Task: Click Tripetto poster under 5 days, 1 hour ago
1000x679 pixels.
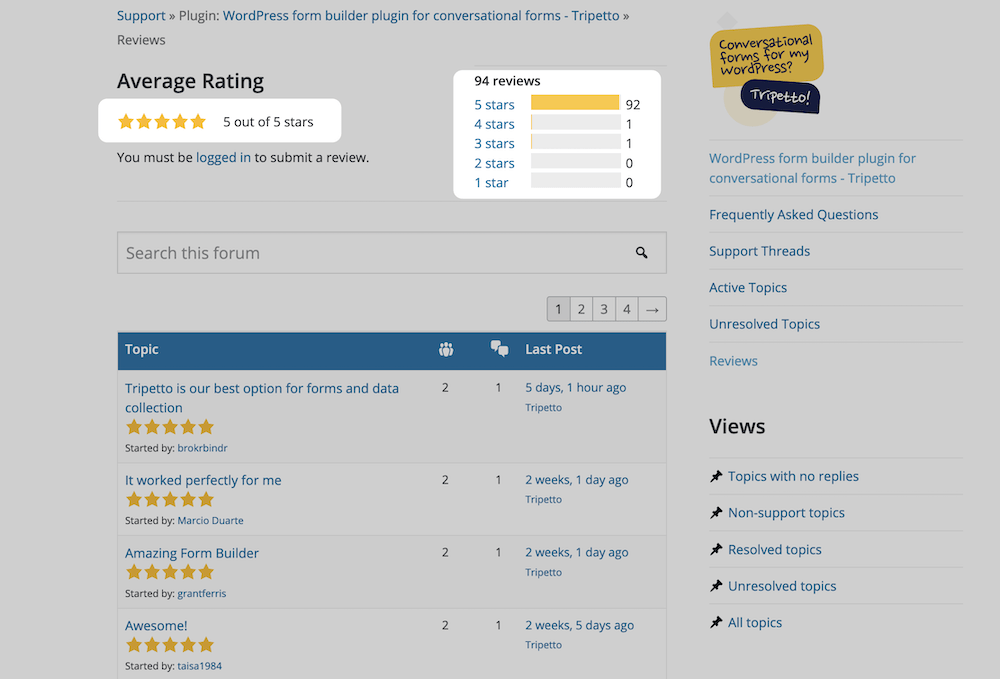Action: pos(543,408)
